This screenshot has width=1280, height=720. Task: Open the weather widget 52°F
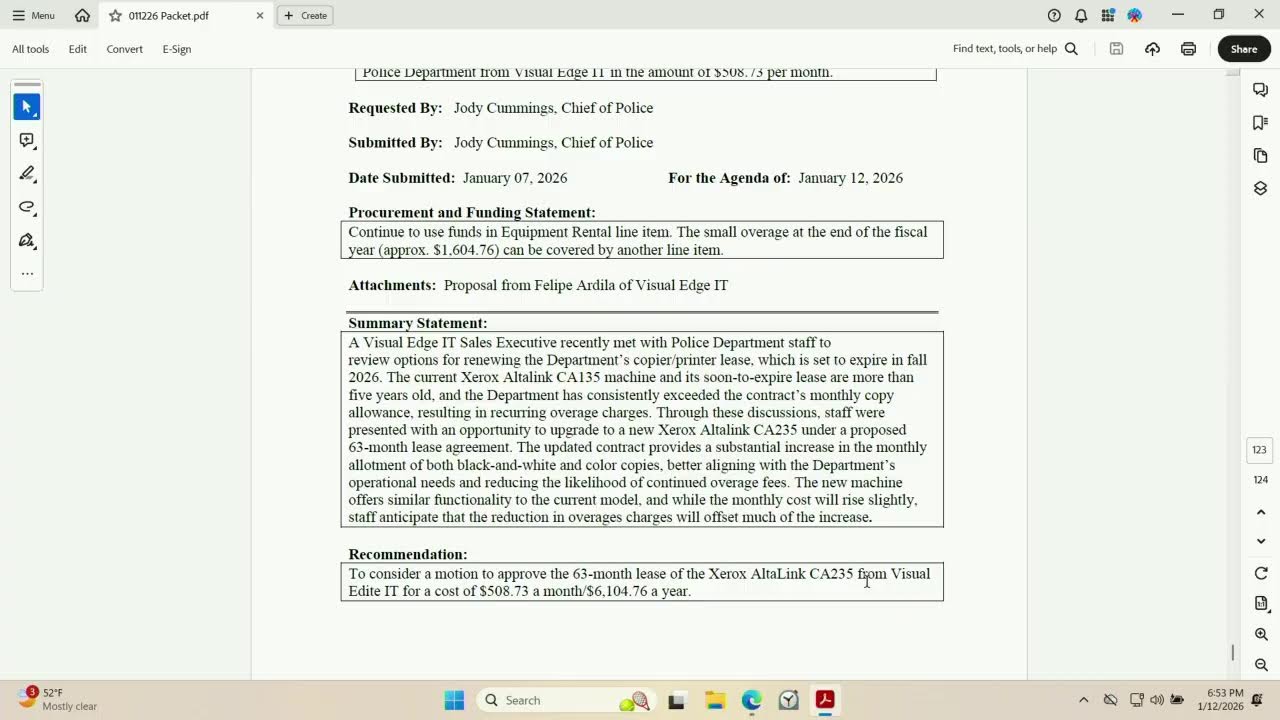click(x=57, y=700)
